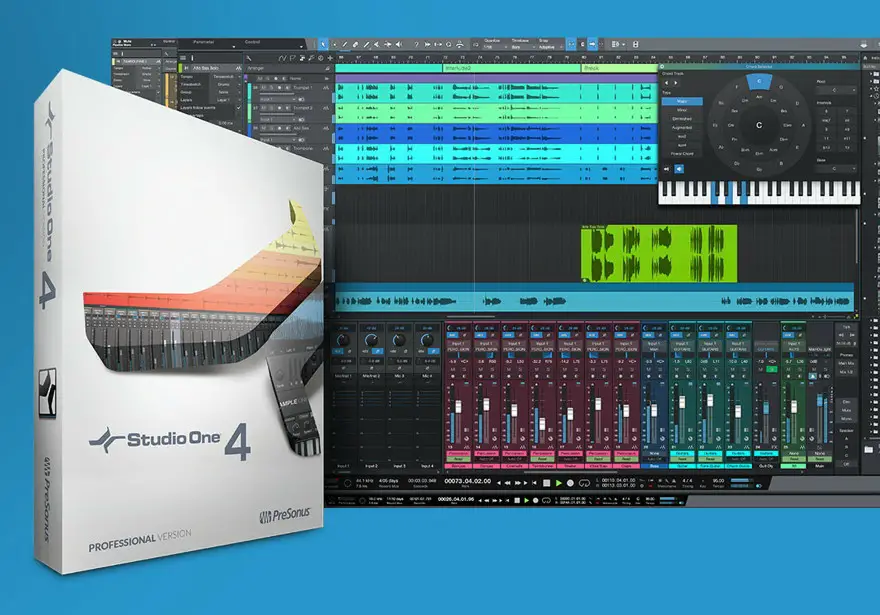Select the Eraser tool
Image resolution: width=880 pixels, height=615 pixels.
[x=355, y=44]
